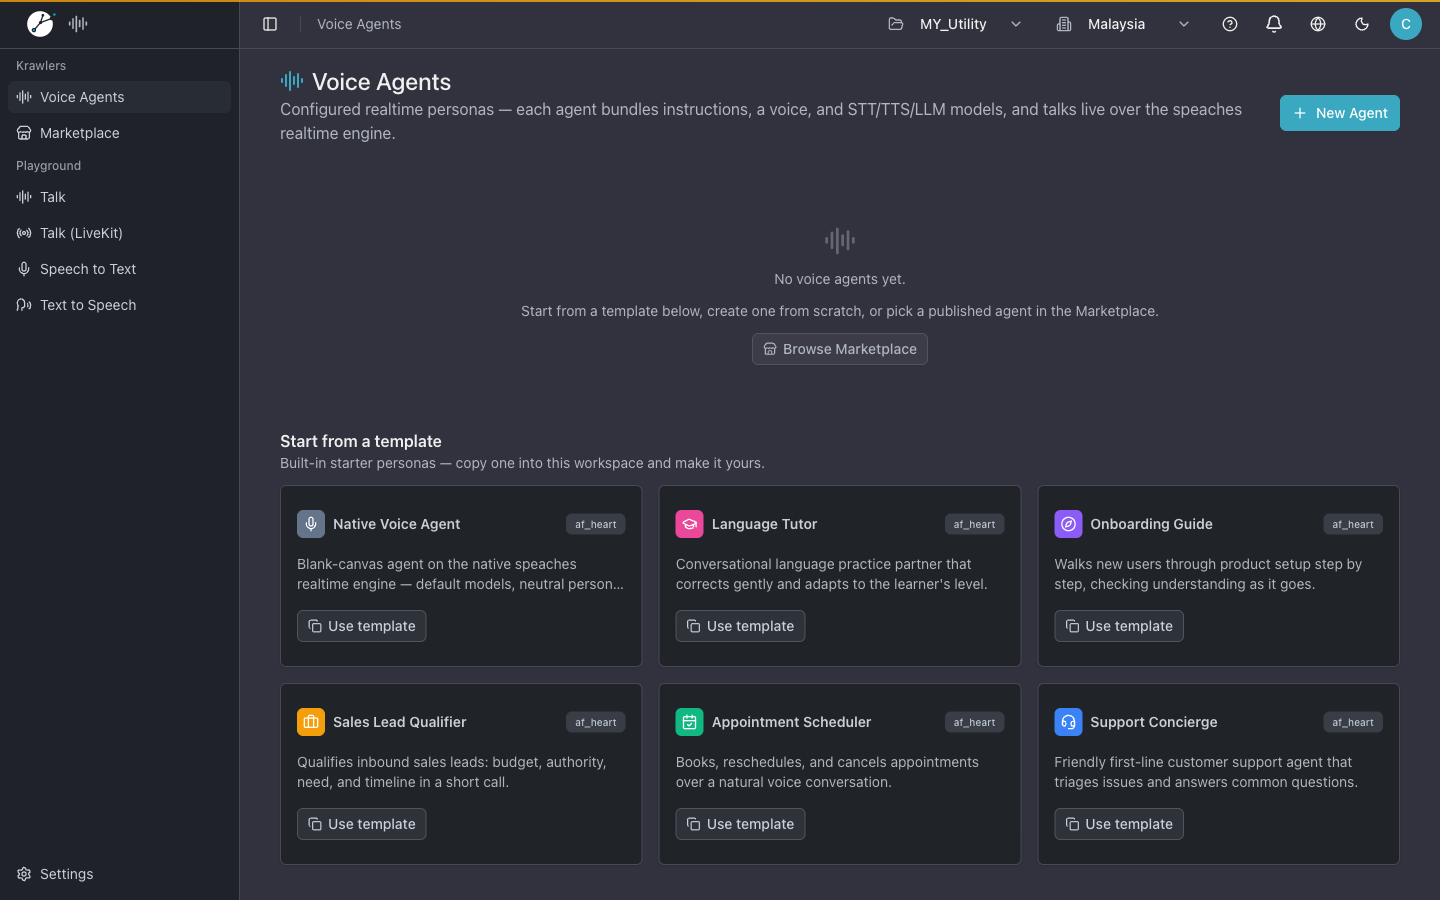Click the Krawlers logo icon
This screenshot has height=900, width=1440.
(x=40, y=24)
